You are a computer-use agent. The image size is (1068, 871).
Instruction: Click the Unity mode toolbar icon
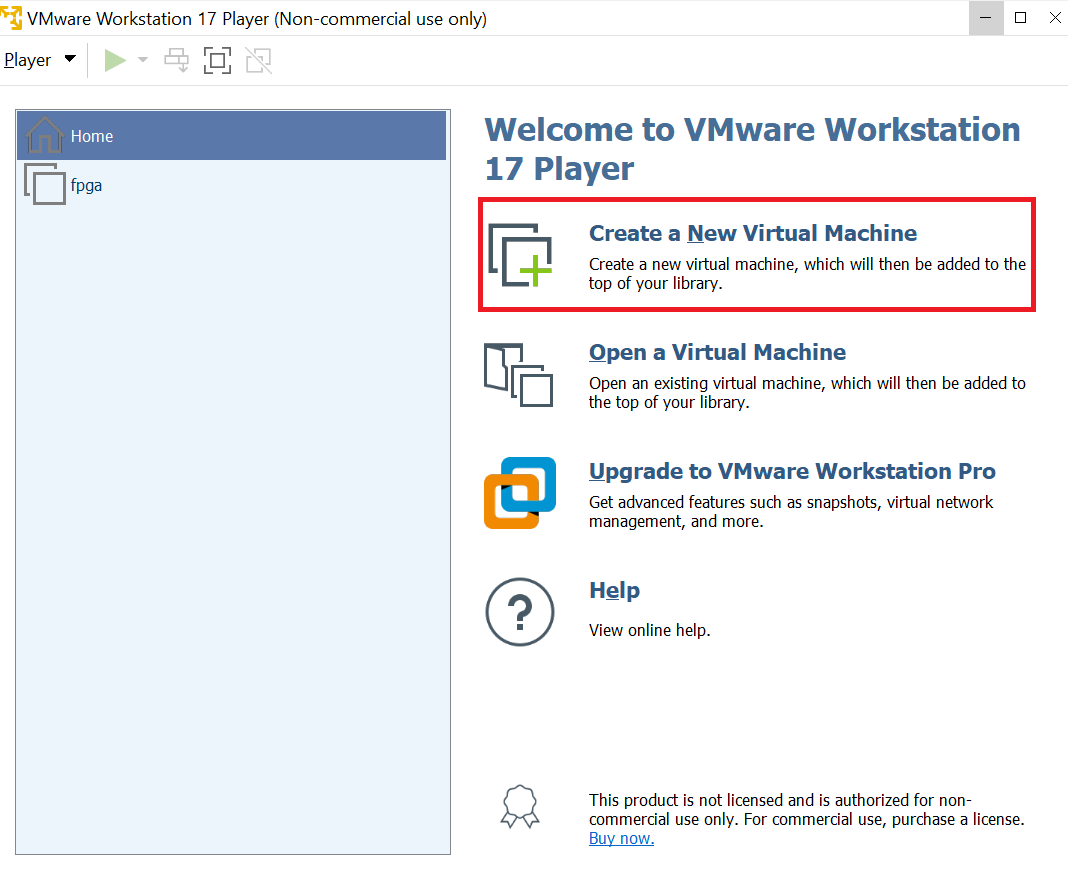(259, 60)
